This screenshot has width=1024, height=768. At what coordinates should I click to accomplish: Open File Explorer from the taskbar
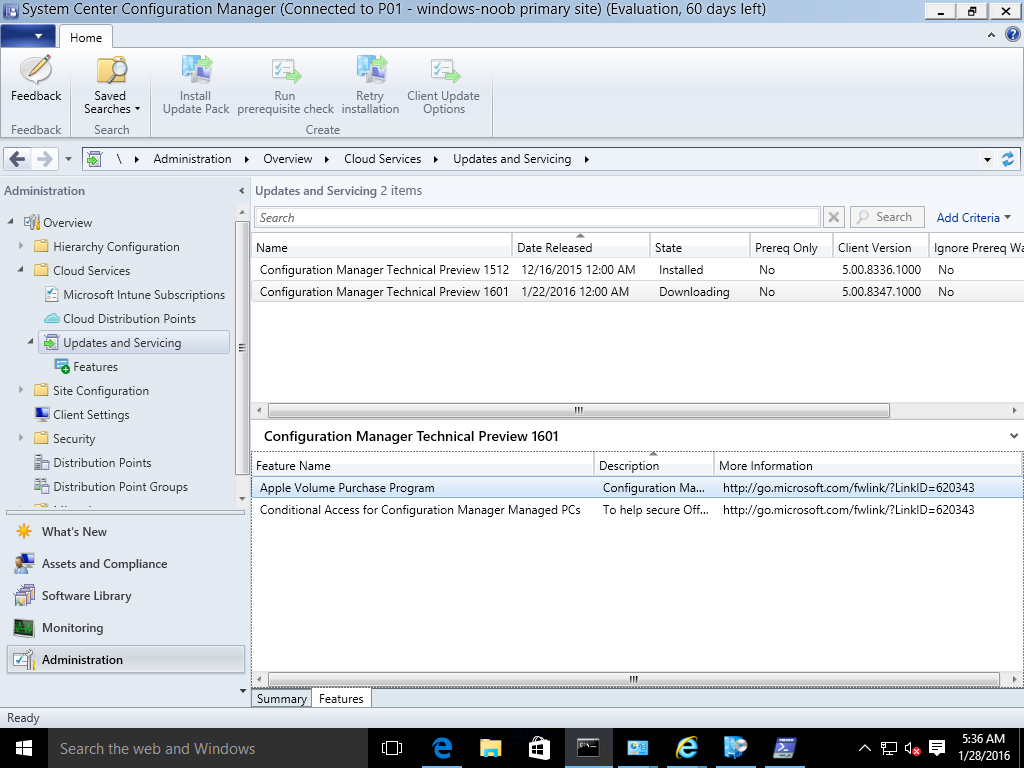490,748
